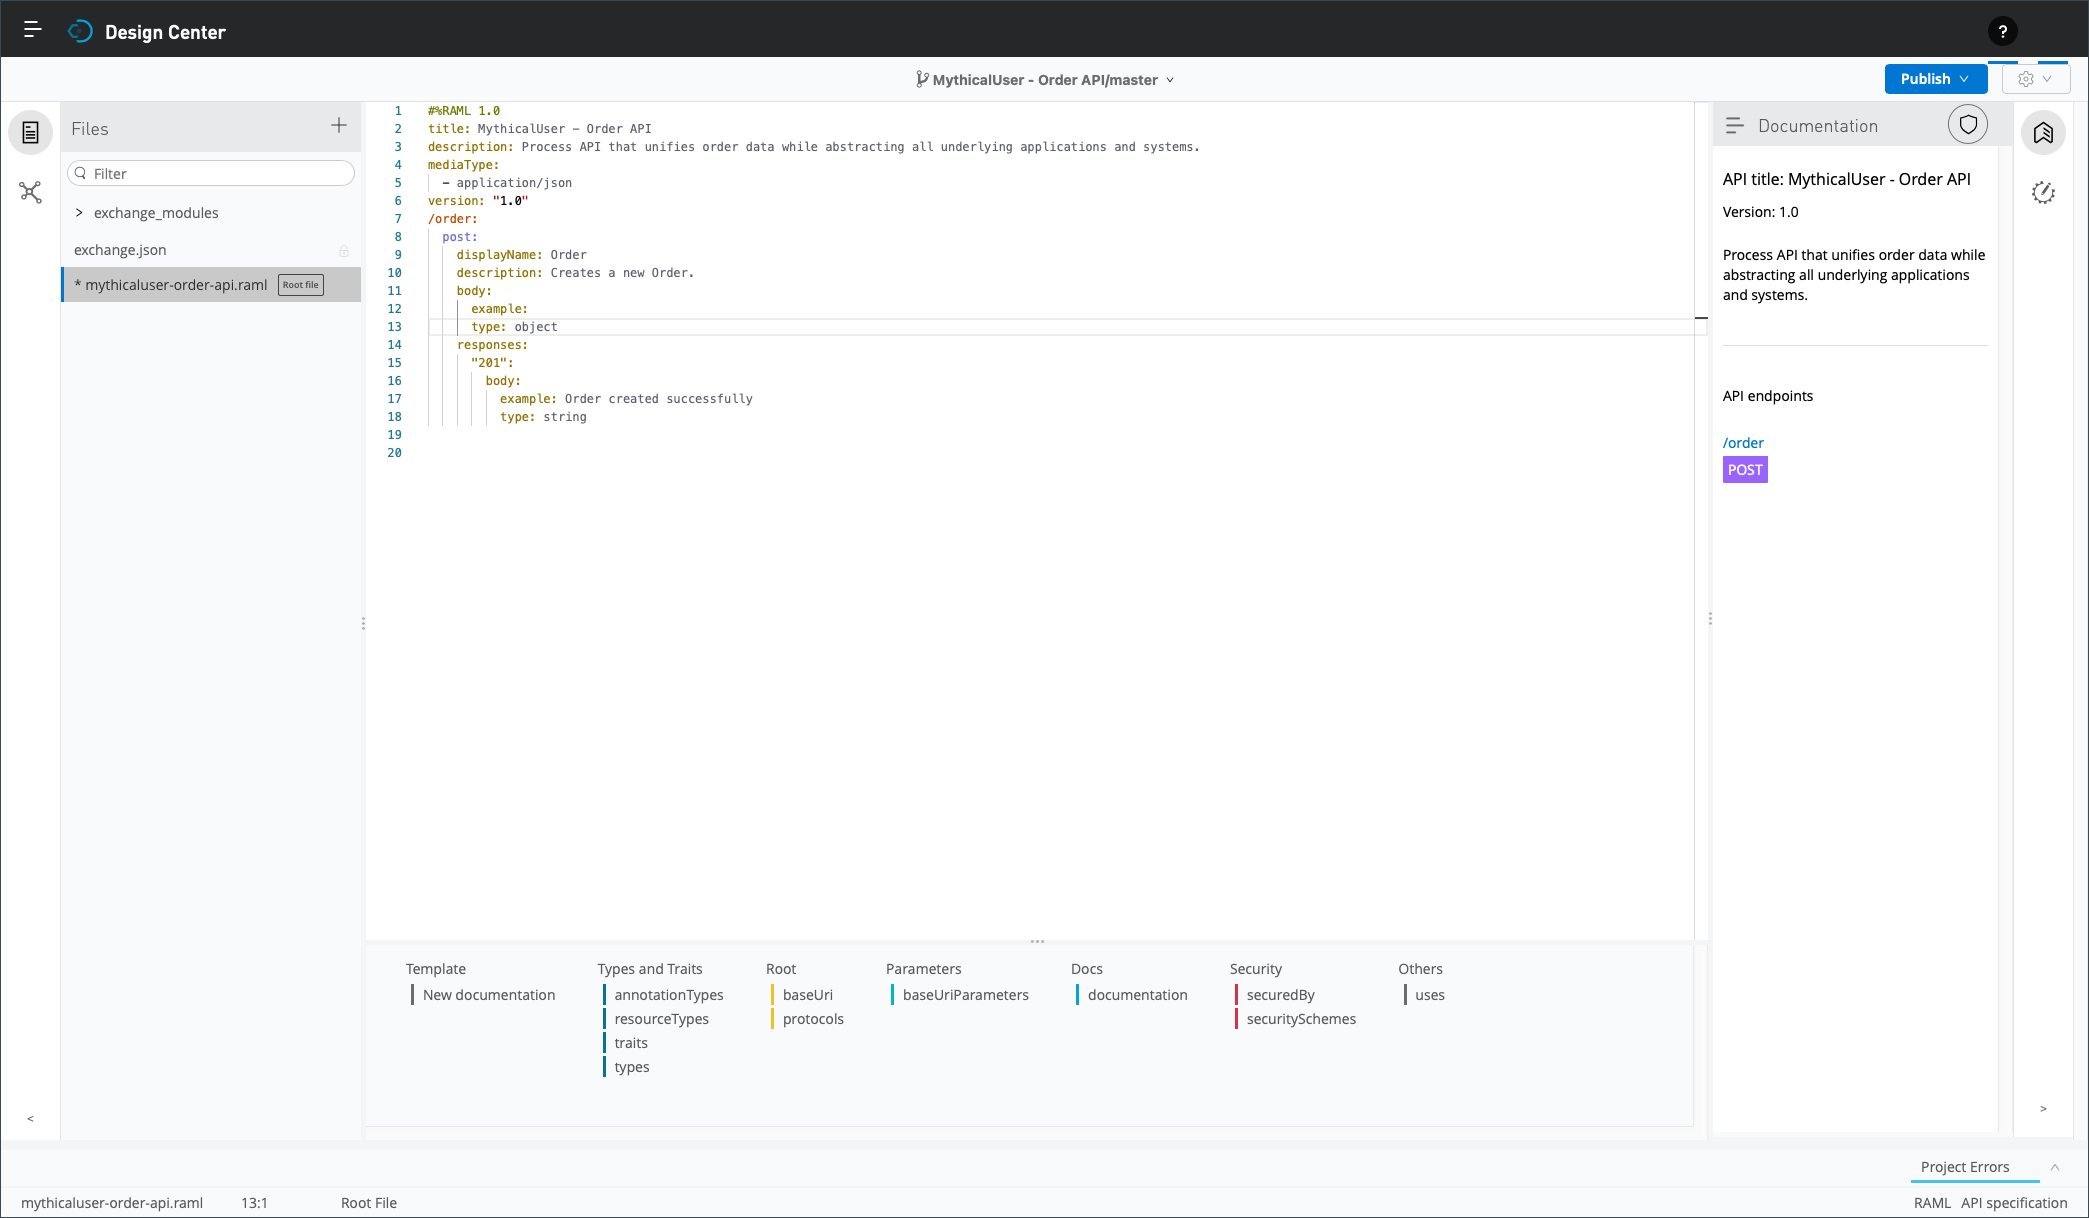Click 'Root File' status bar entry

(369, 1203)
